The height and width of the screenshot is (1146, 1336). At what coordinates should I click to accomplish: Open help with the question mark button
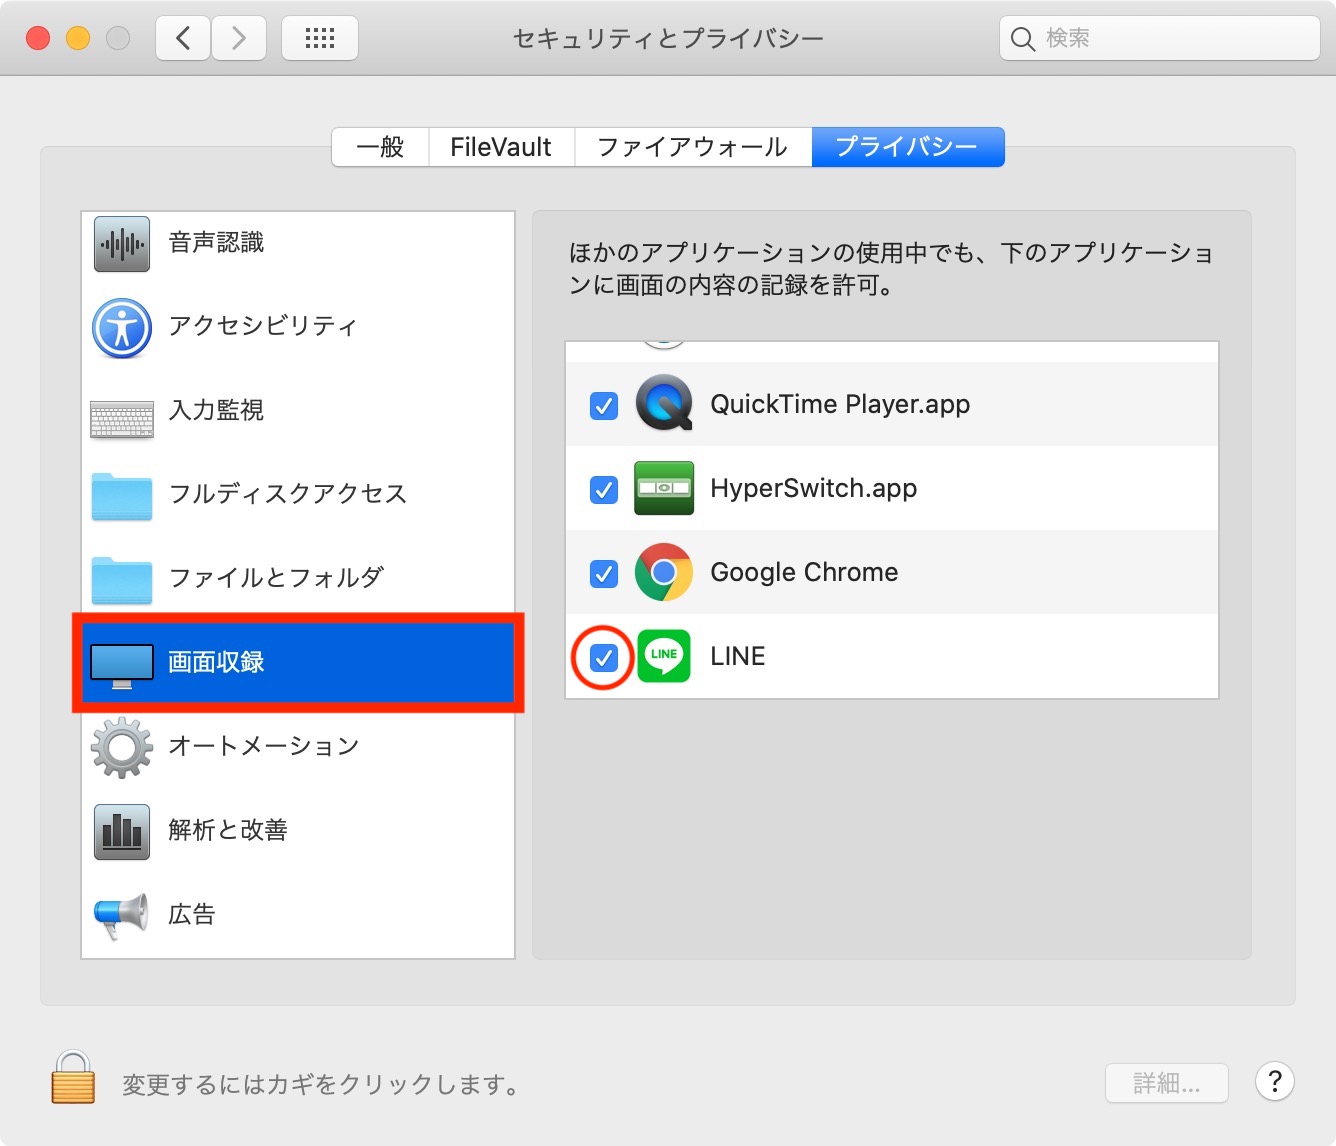point(1274,1082)
